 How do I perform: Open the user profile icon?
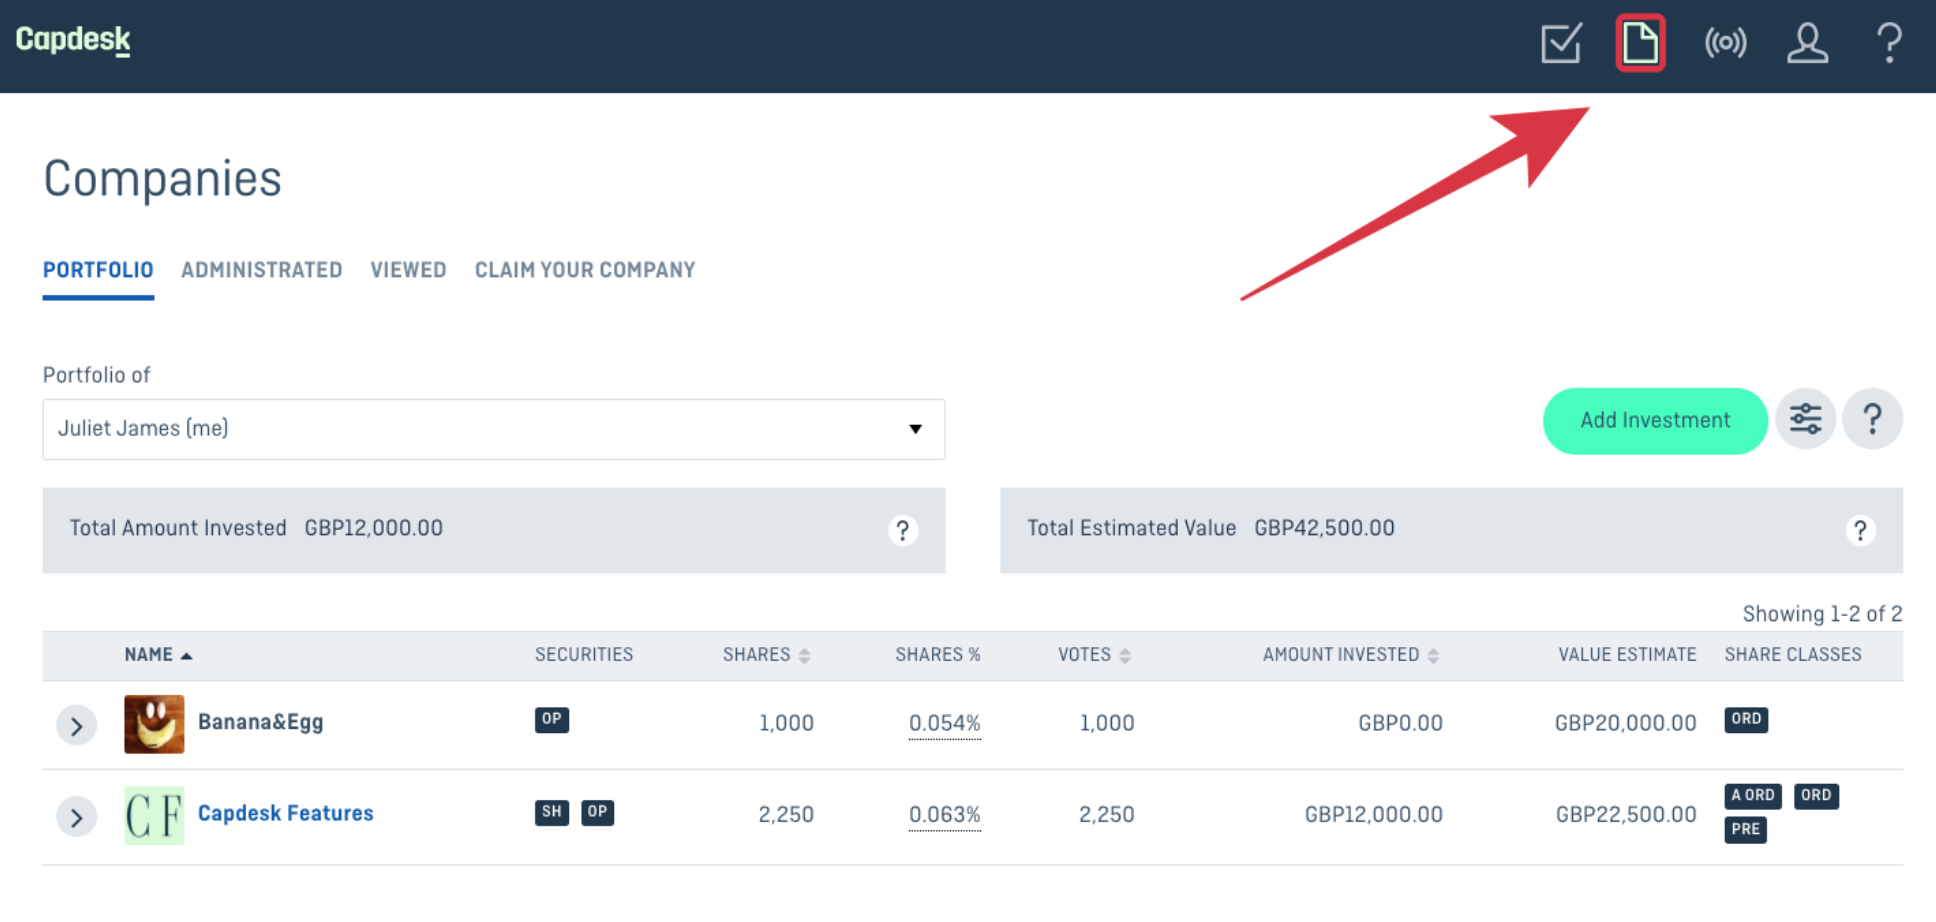[1807, 43]
